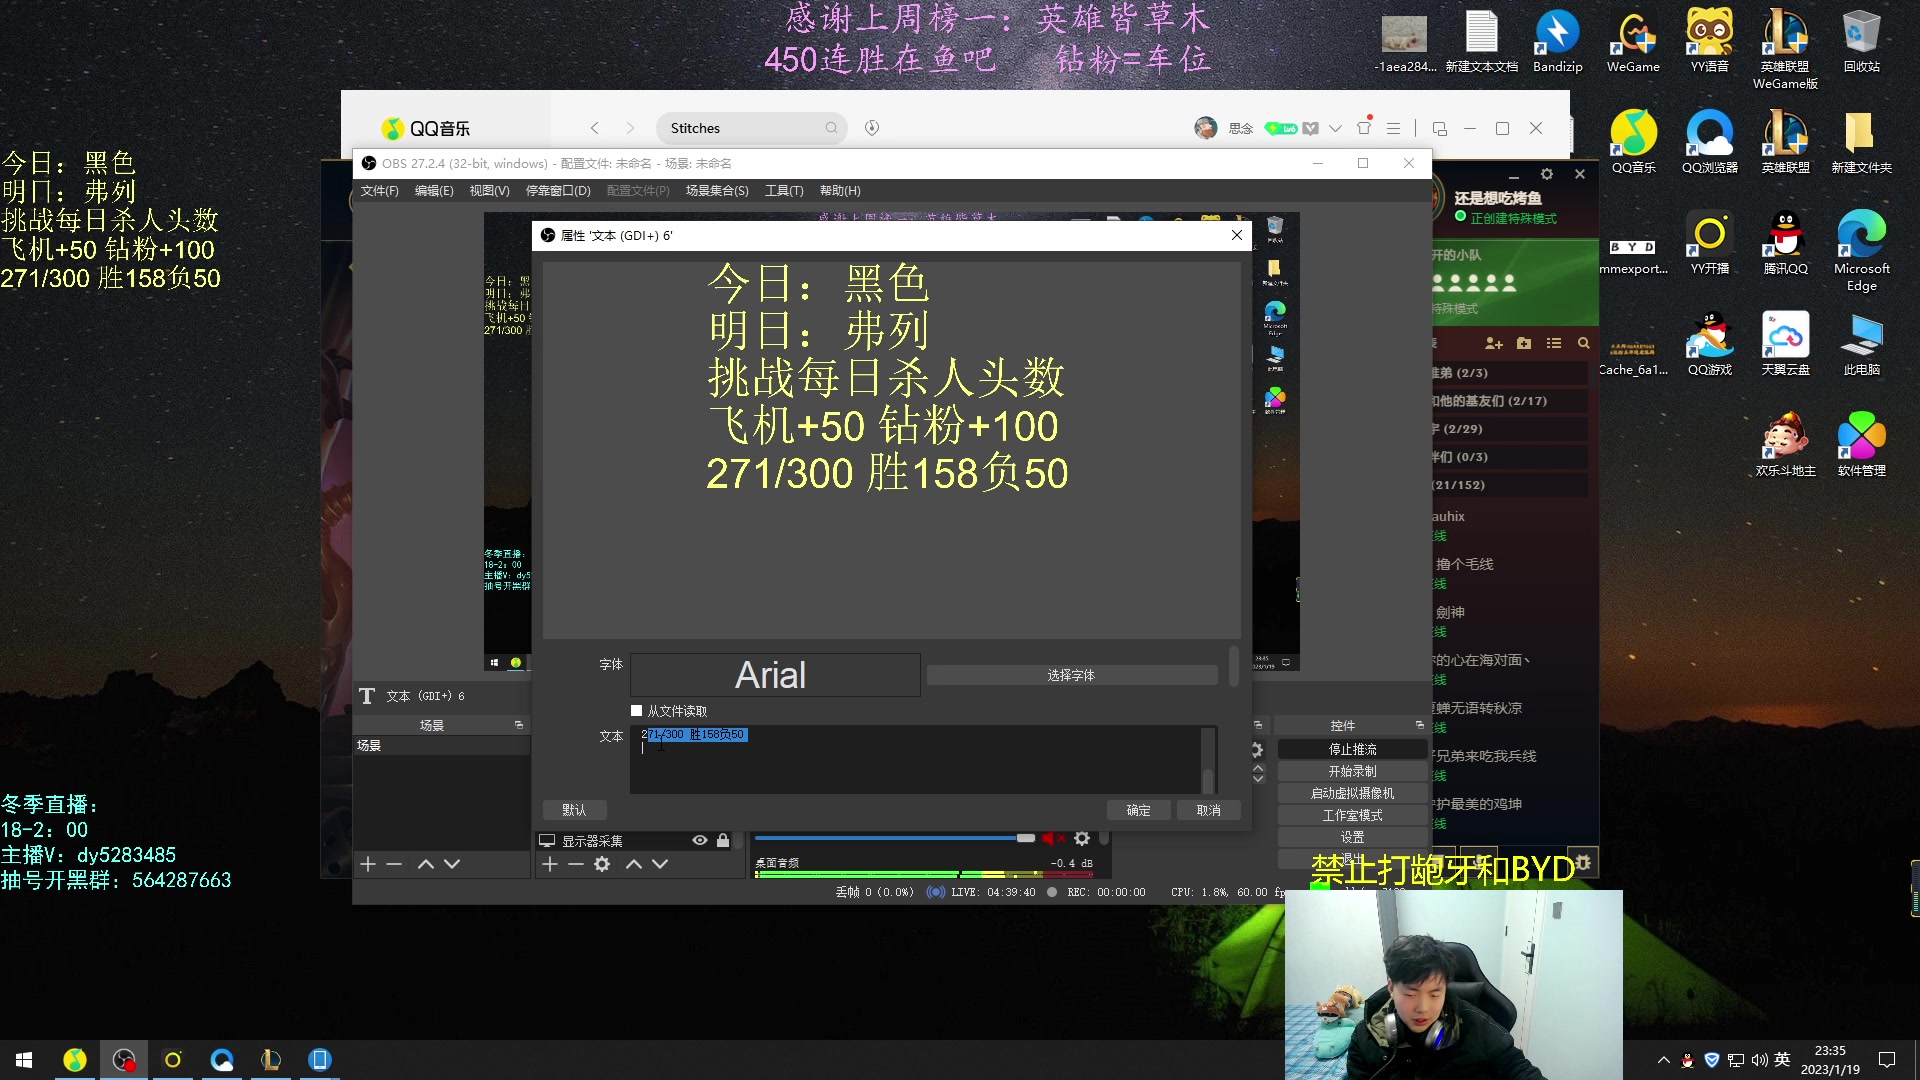
Task: Hide 显示器采集 with the eye toggle
Action: (x=699, y=840)
